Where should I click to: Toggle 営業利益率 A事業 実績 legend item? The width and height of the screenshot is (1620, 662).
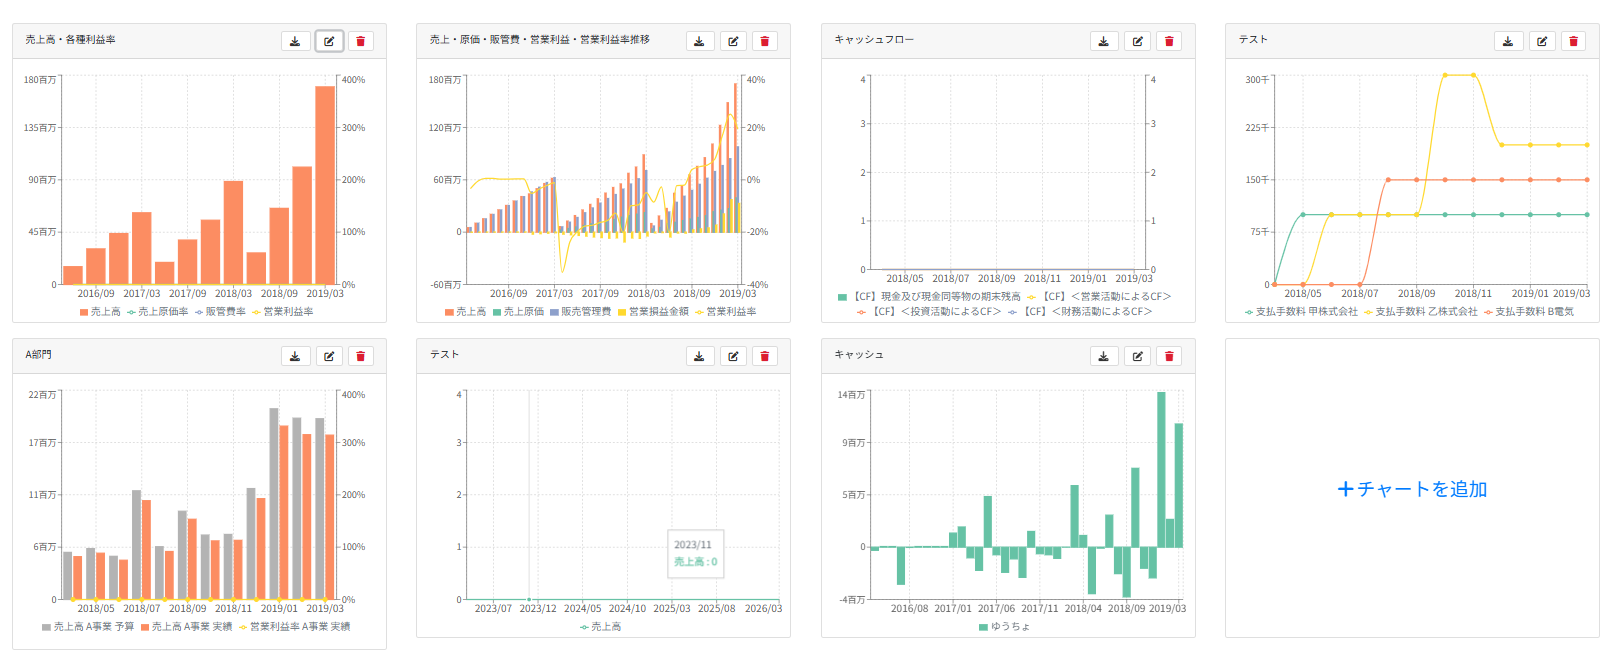click(294, 627)
